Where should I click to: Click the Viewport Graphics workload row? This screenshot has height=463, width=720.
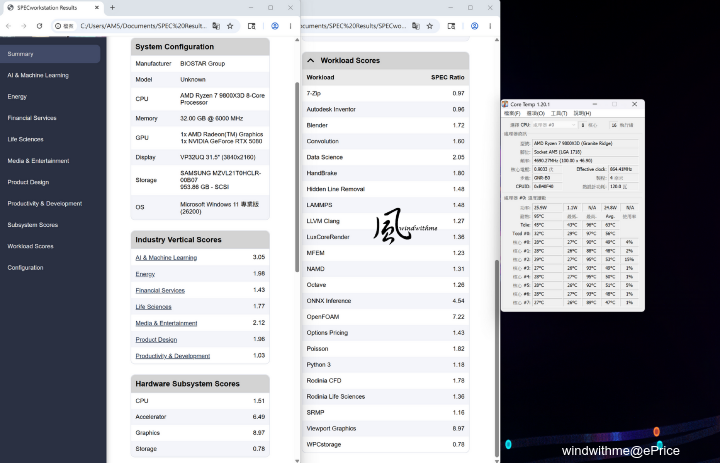(385, 429)
